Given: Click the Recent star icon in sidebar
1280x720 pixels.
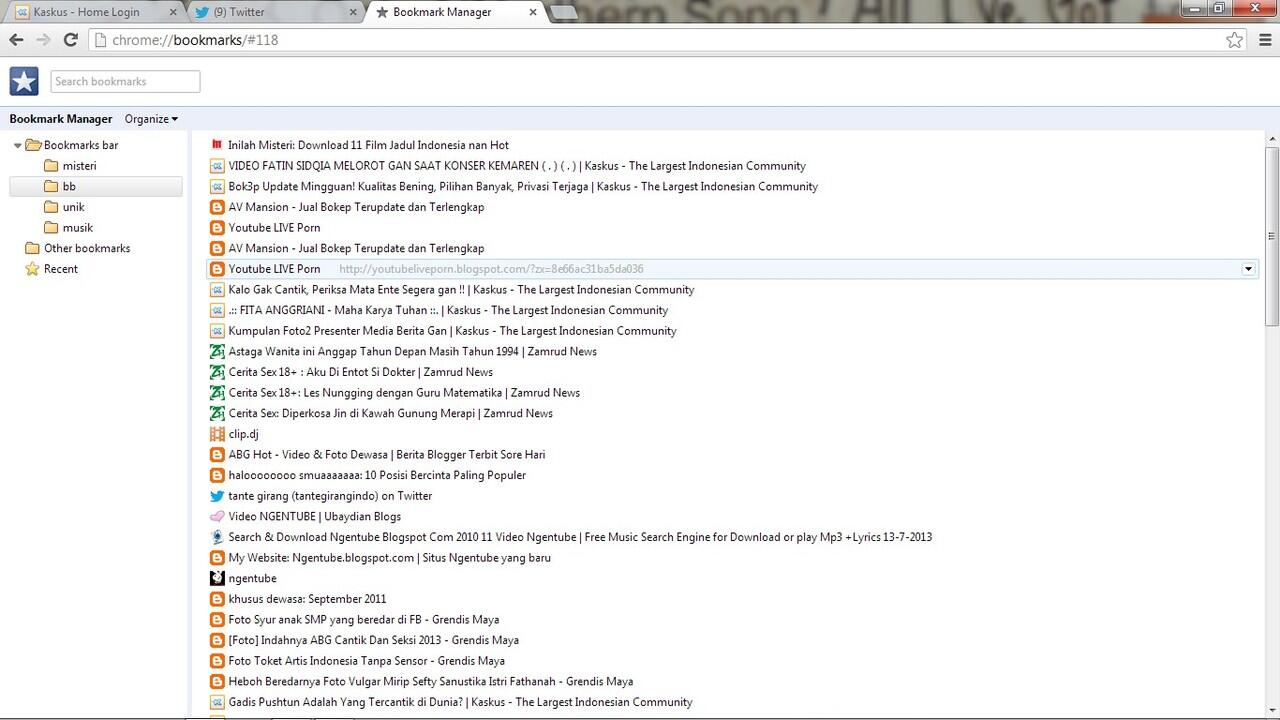Looking at the screenshot, I should (32, 269).
